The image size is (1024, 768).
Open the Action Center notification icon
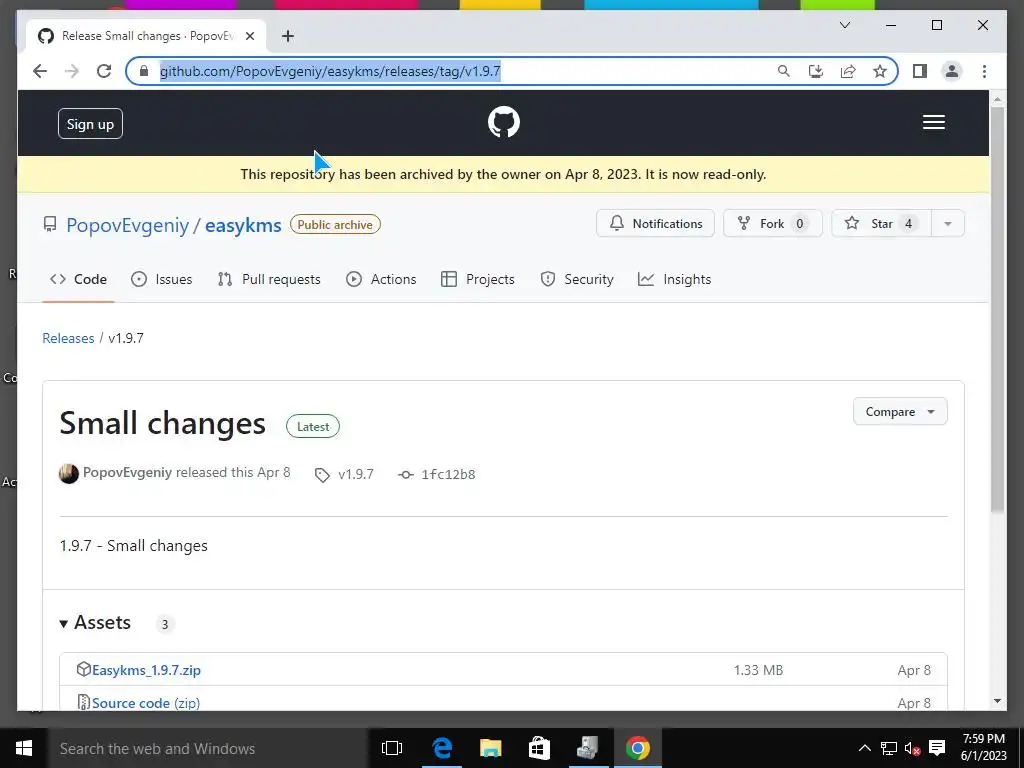[937, 748]
